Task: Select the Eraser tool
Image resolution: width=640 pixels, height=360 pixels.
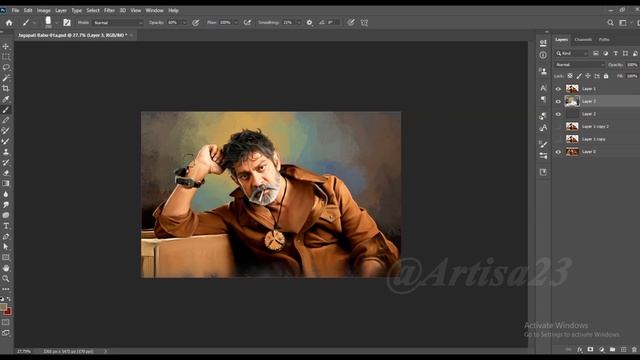Action: coord(6,173)
